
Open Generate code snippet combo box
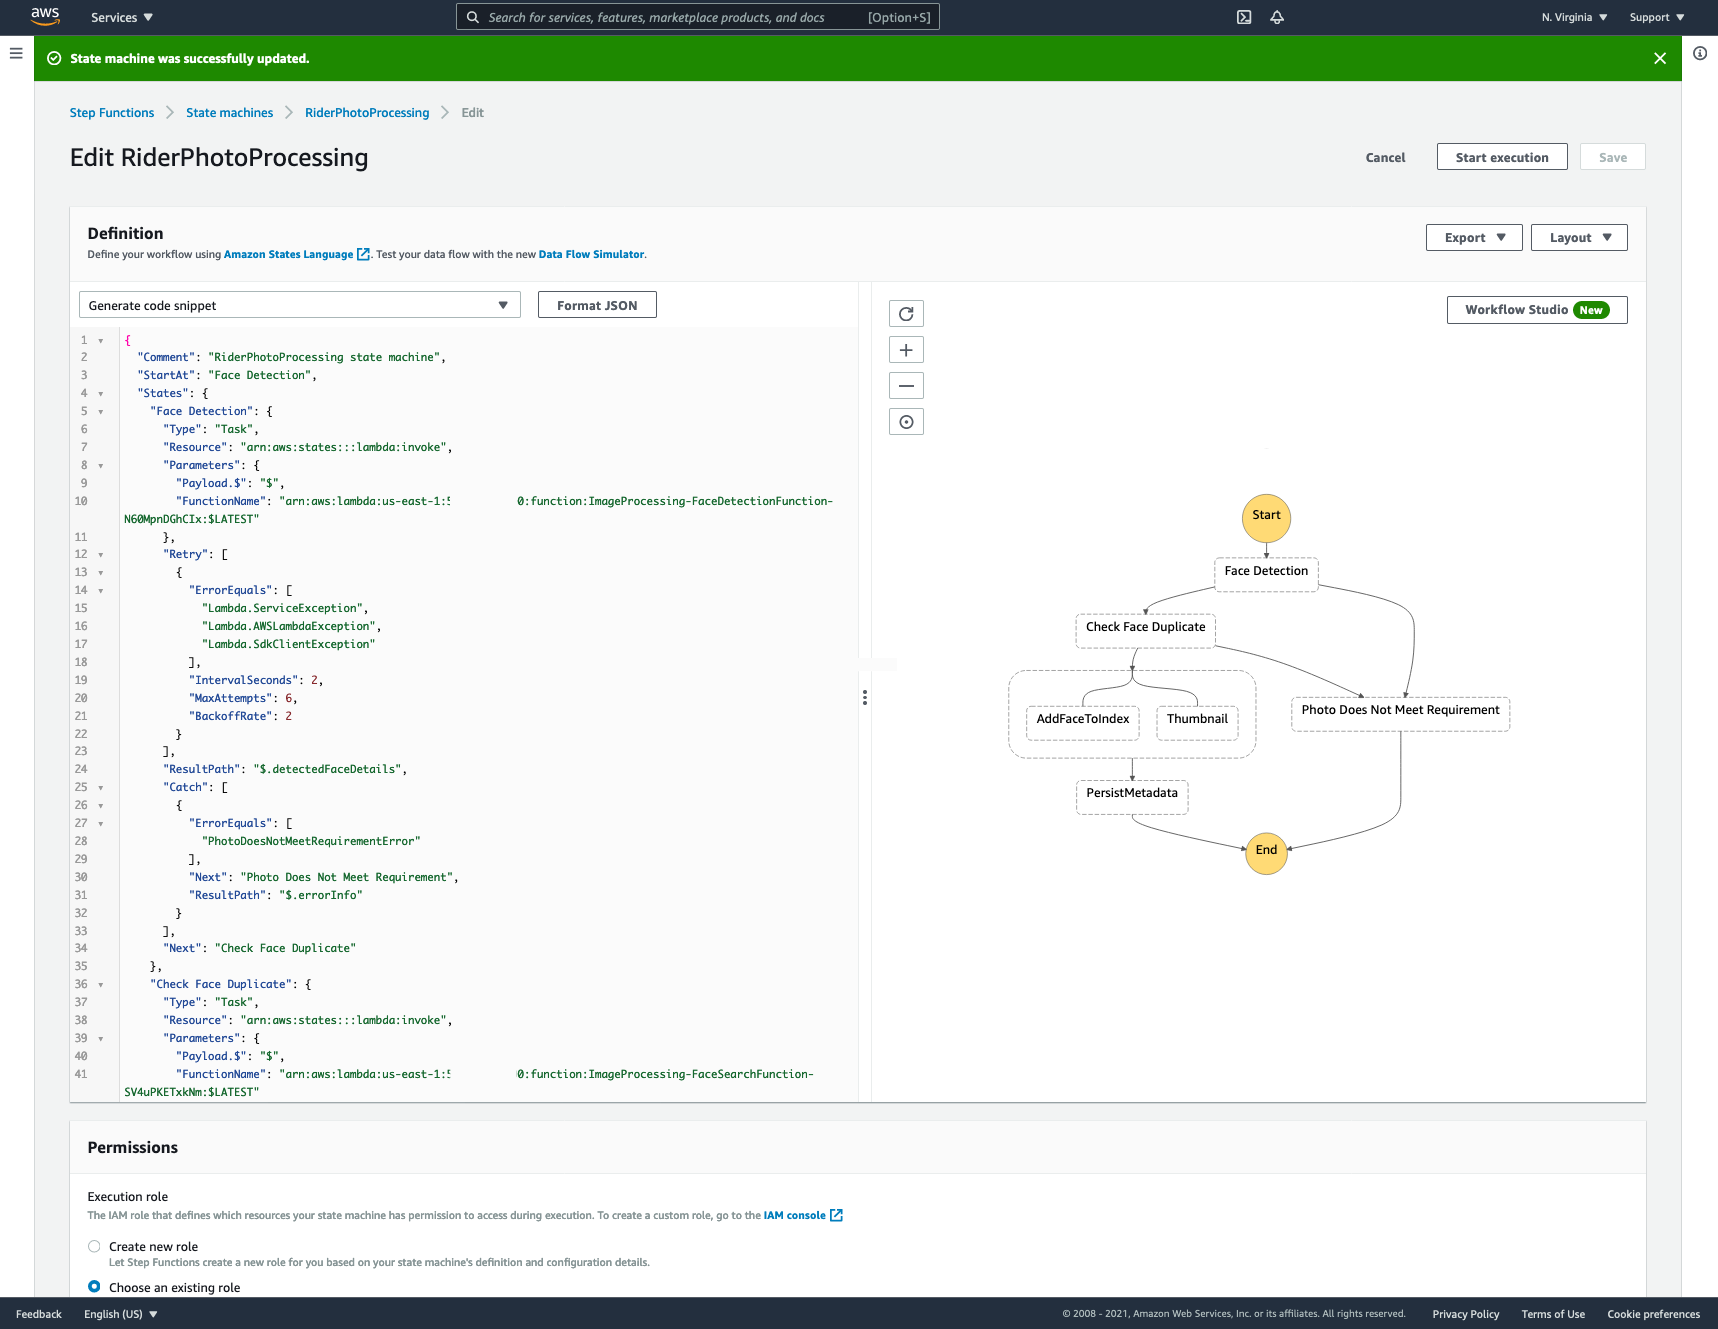click(x=300, y=305)
